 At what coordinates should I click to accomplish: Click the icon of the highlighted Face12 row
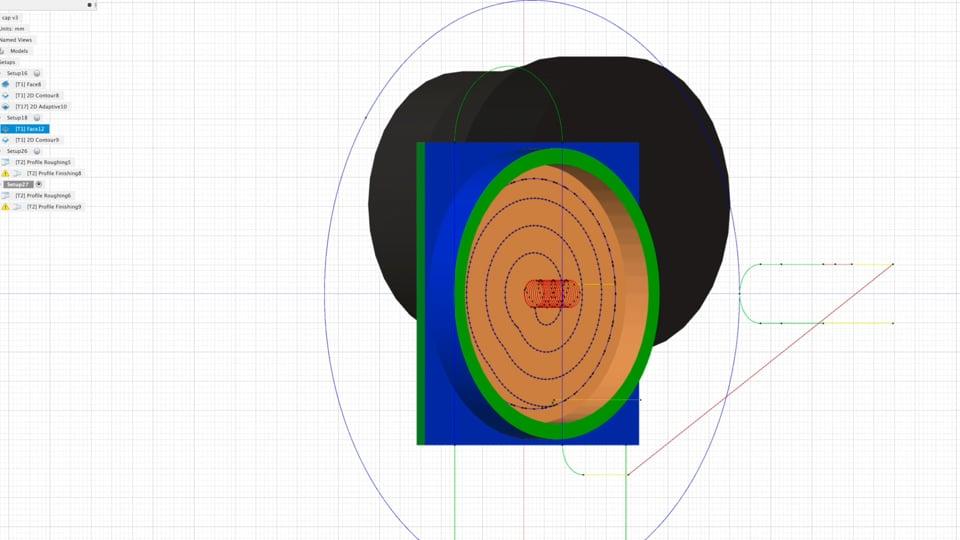point(6,129)
